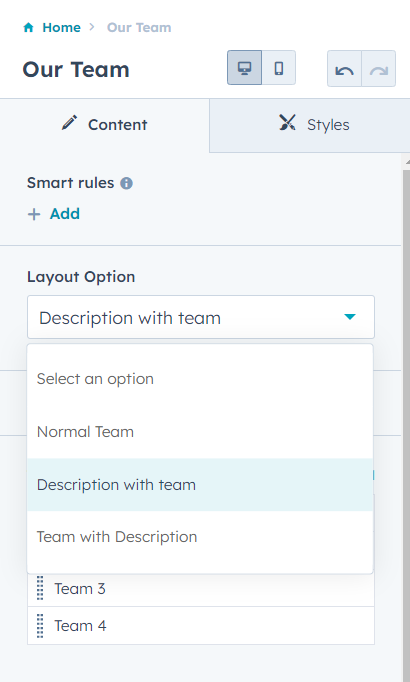Click the Home house icon in breadcrumb
This screenshot has width=410, height=682.
[x=28, y=27]
